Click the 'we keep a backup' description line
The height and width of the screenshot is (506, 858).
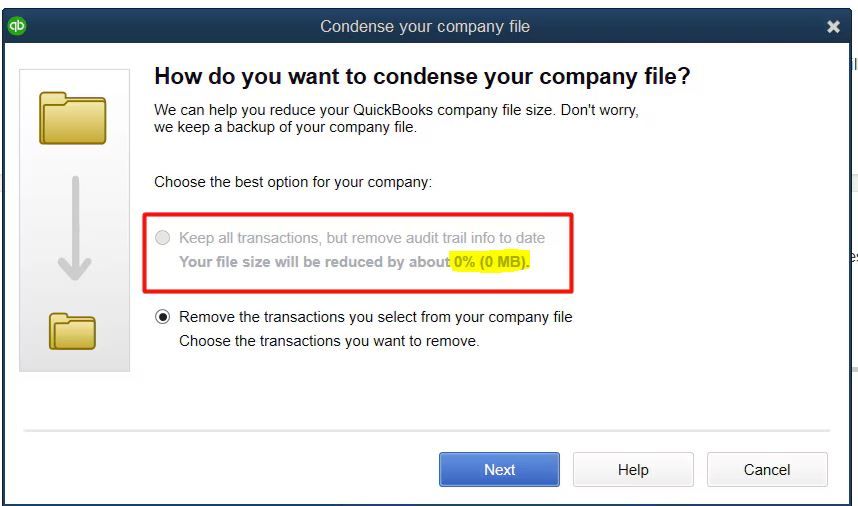point(285,127)
